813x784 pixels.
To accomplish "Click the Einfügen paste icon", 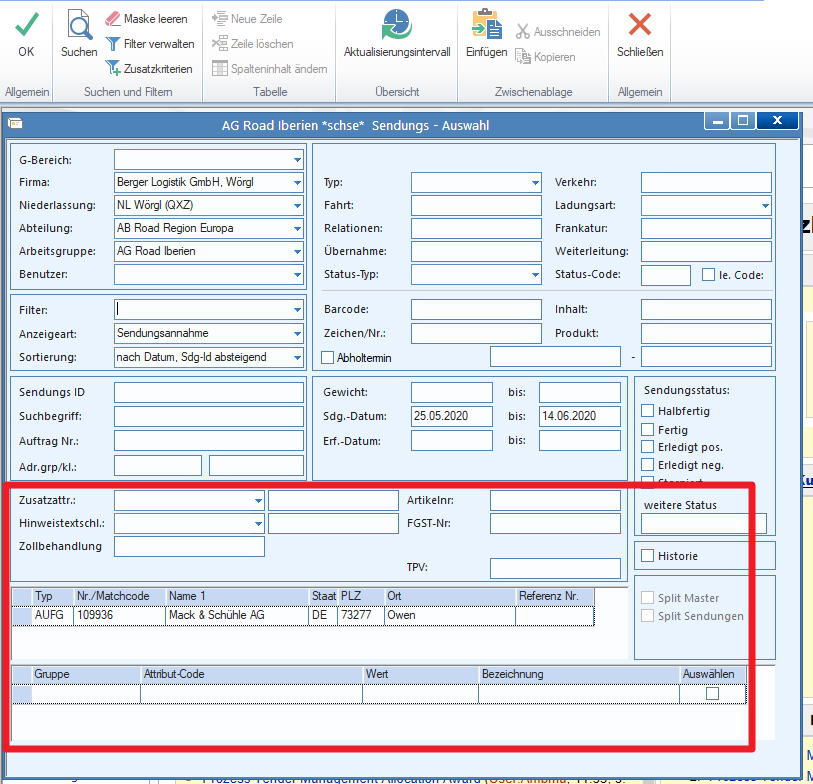I will [x=486, y=24].
